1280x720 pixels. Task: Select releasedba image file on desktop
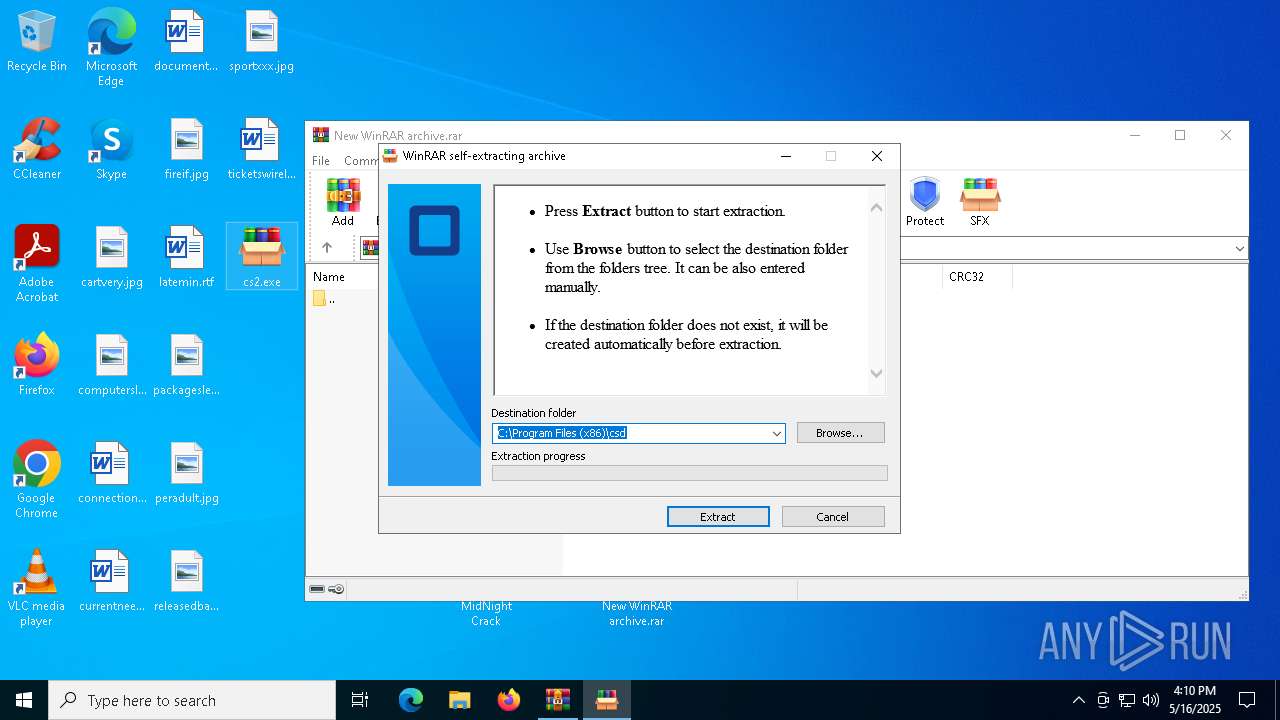[x=186, y=582]
